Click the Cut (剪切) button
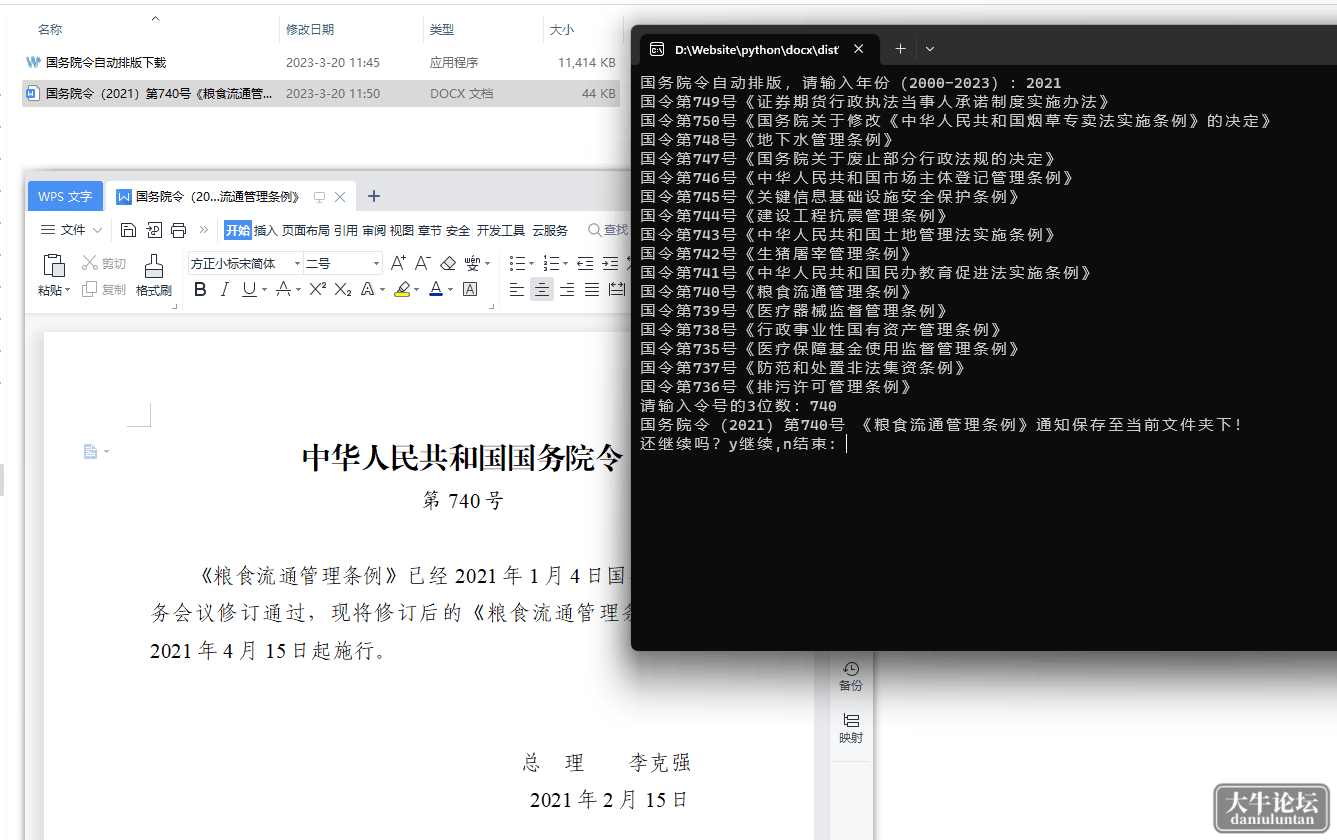The image size is (1337, 840). [x=104, y=263]
